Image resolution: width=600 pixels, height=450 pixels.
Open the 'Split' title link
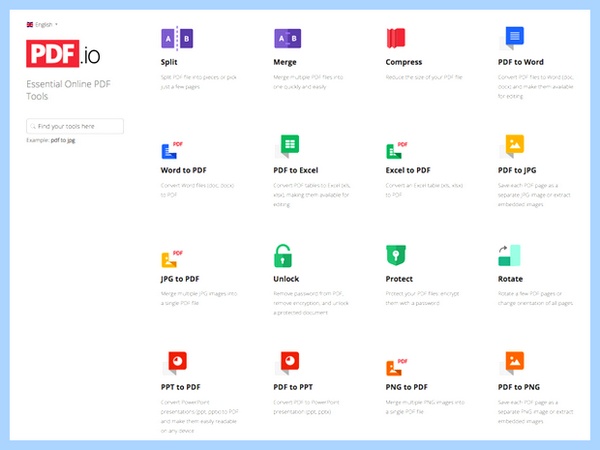(x=169, y=62)
